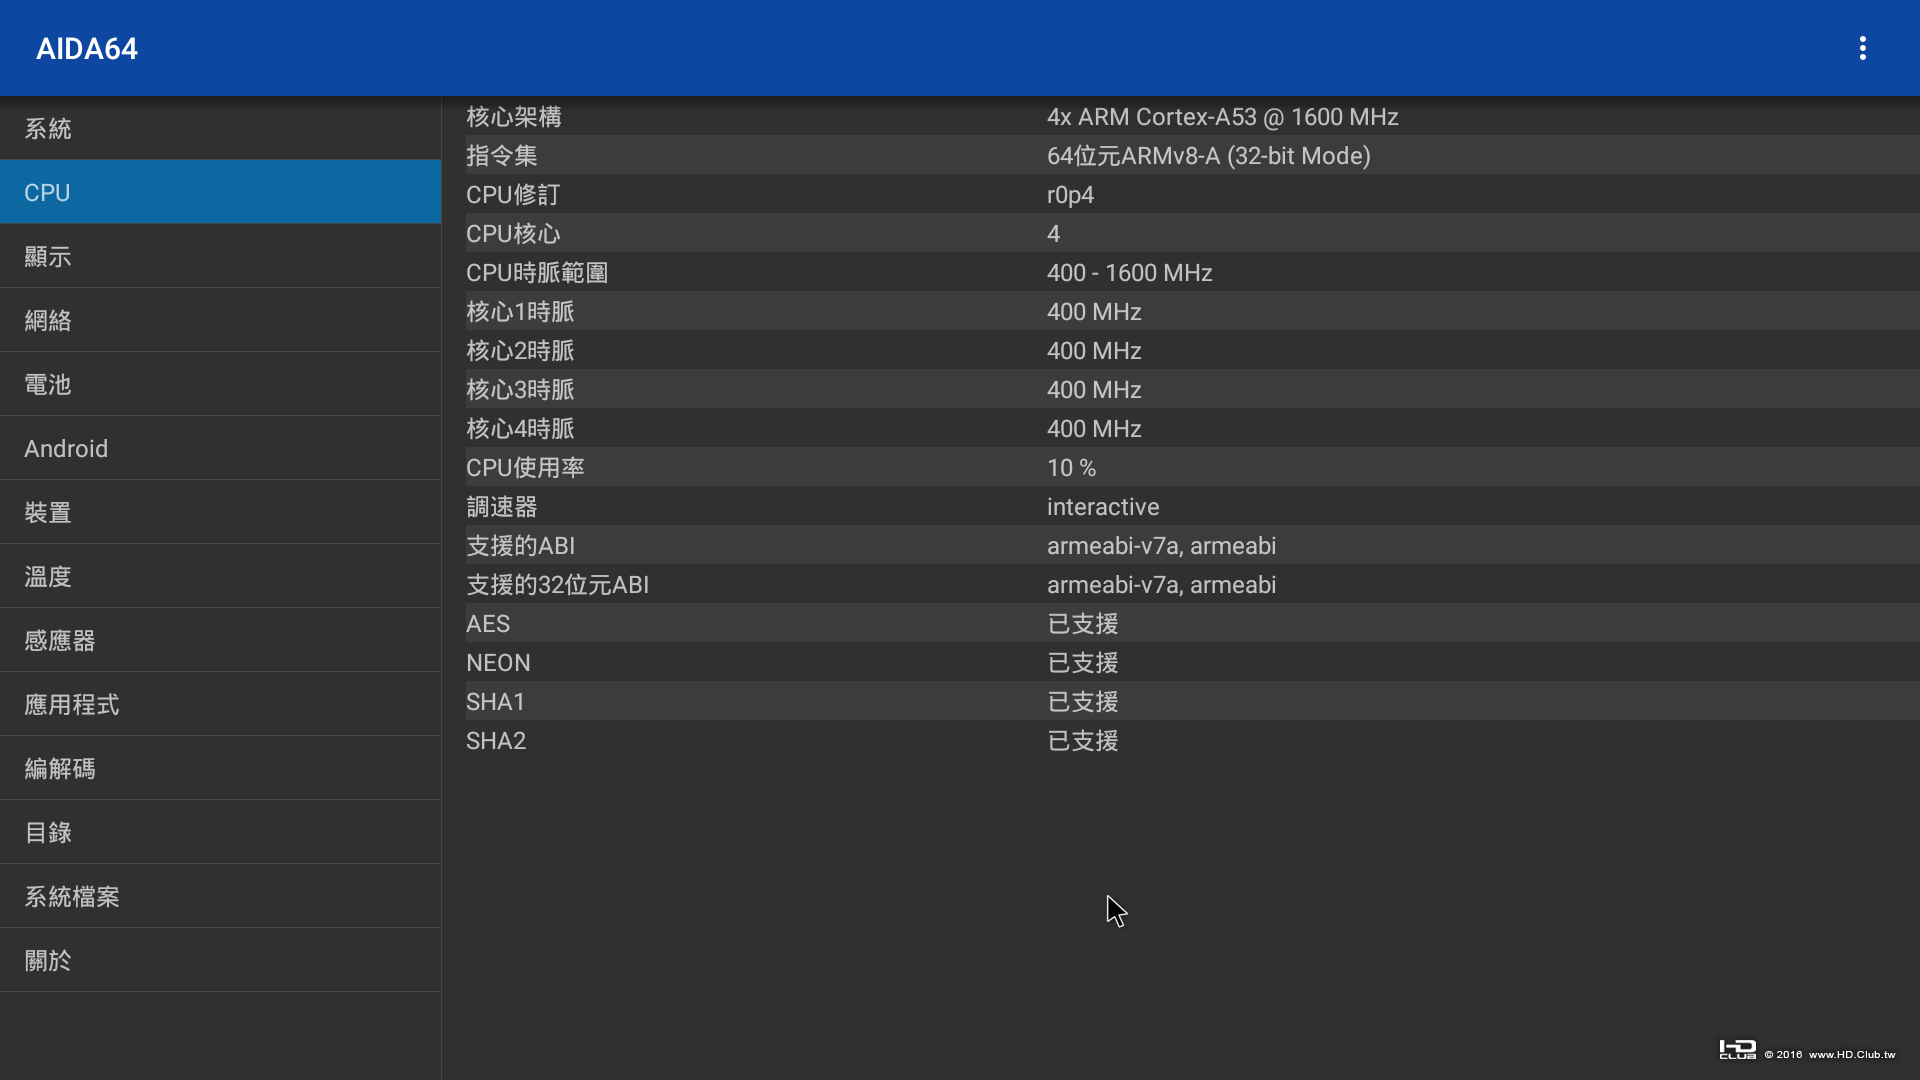Open the 關於 page

(220, 961)
